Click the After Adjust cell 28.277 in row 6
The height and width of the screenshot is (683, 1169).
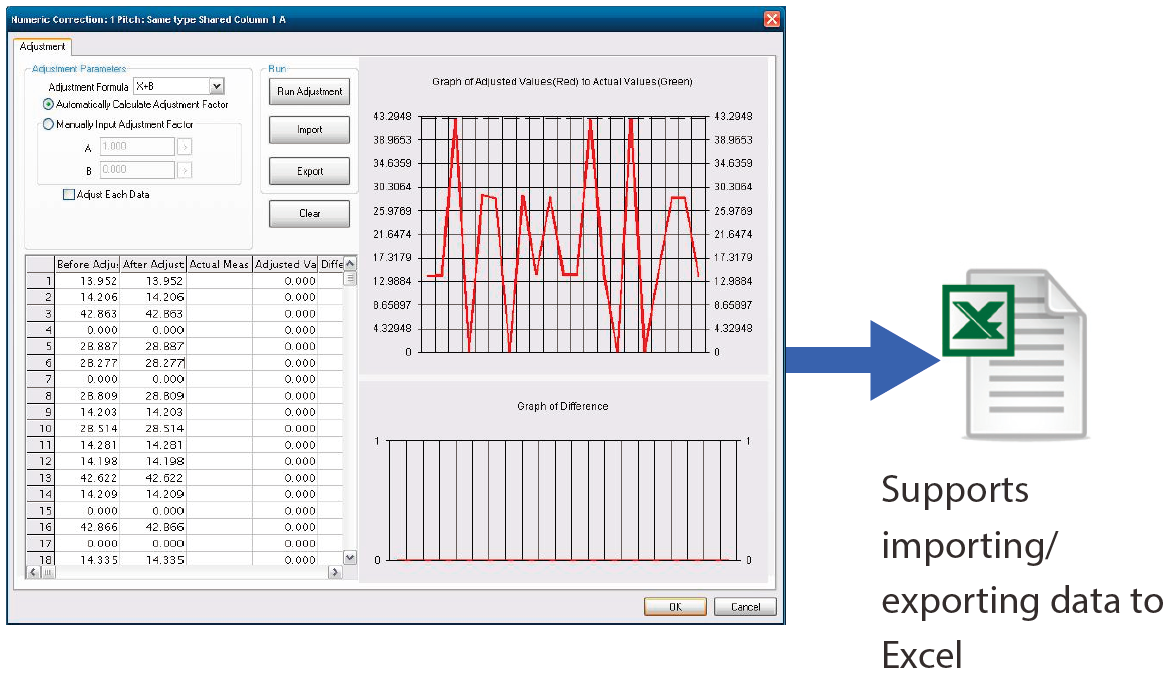(153, 363)
